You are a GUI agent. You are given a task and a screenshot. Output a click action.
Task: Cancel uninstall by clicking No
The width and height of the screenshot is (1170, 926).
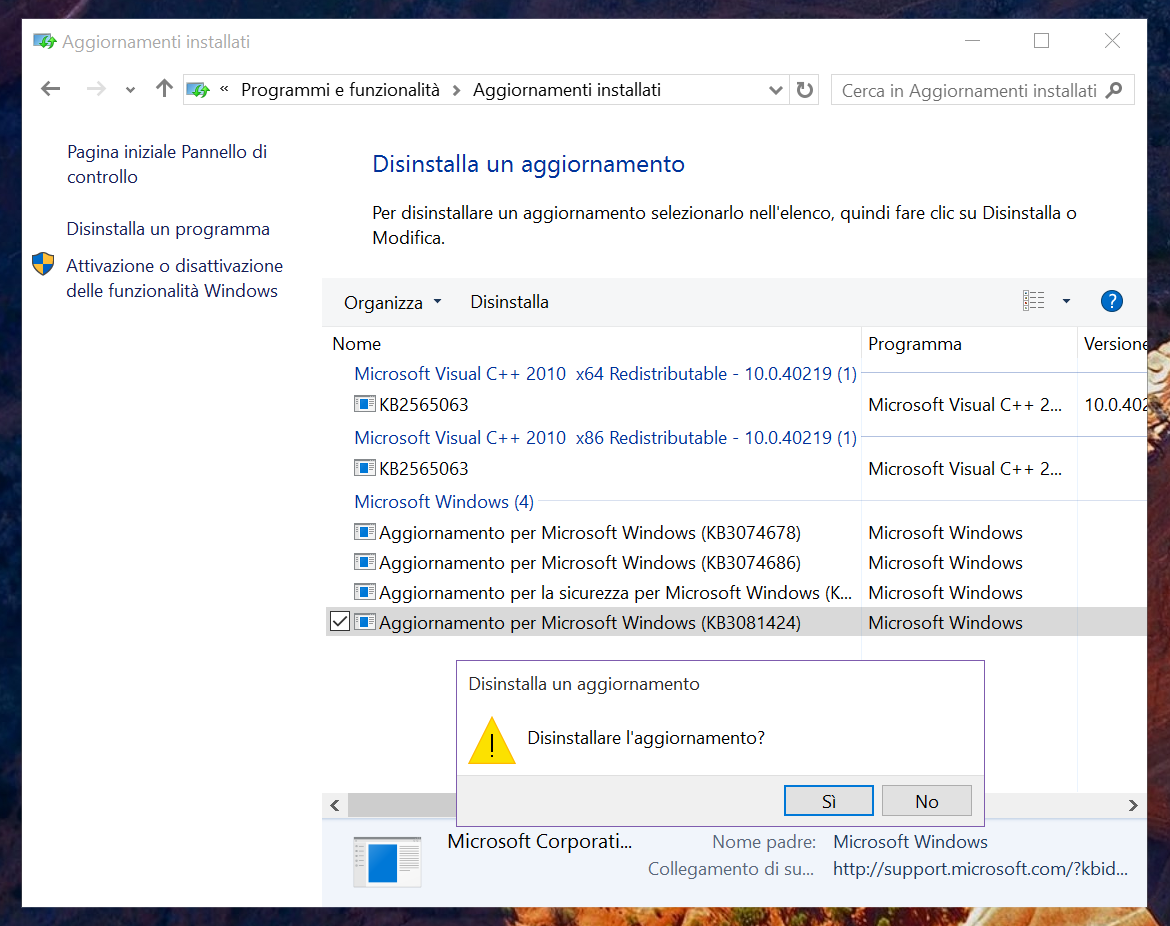coord(927,801)
